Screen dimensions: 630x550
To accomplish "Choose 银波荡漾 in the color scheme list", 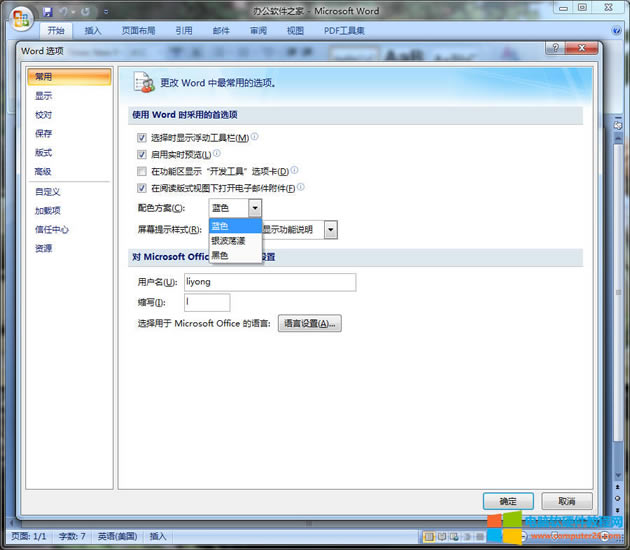I will click(235, 241).
